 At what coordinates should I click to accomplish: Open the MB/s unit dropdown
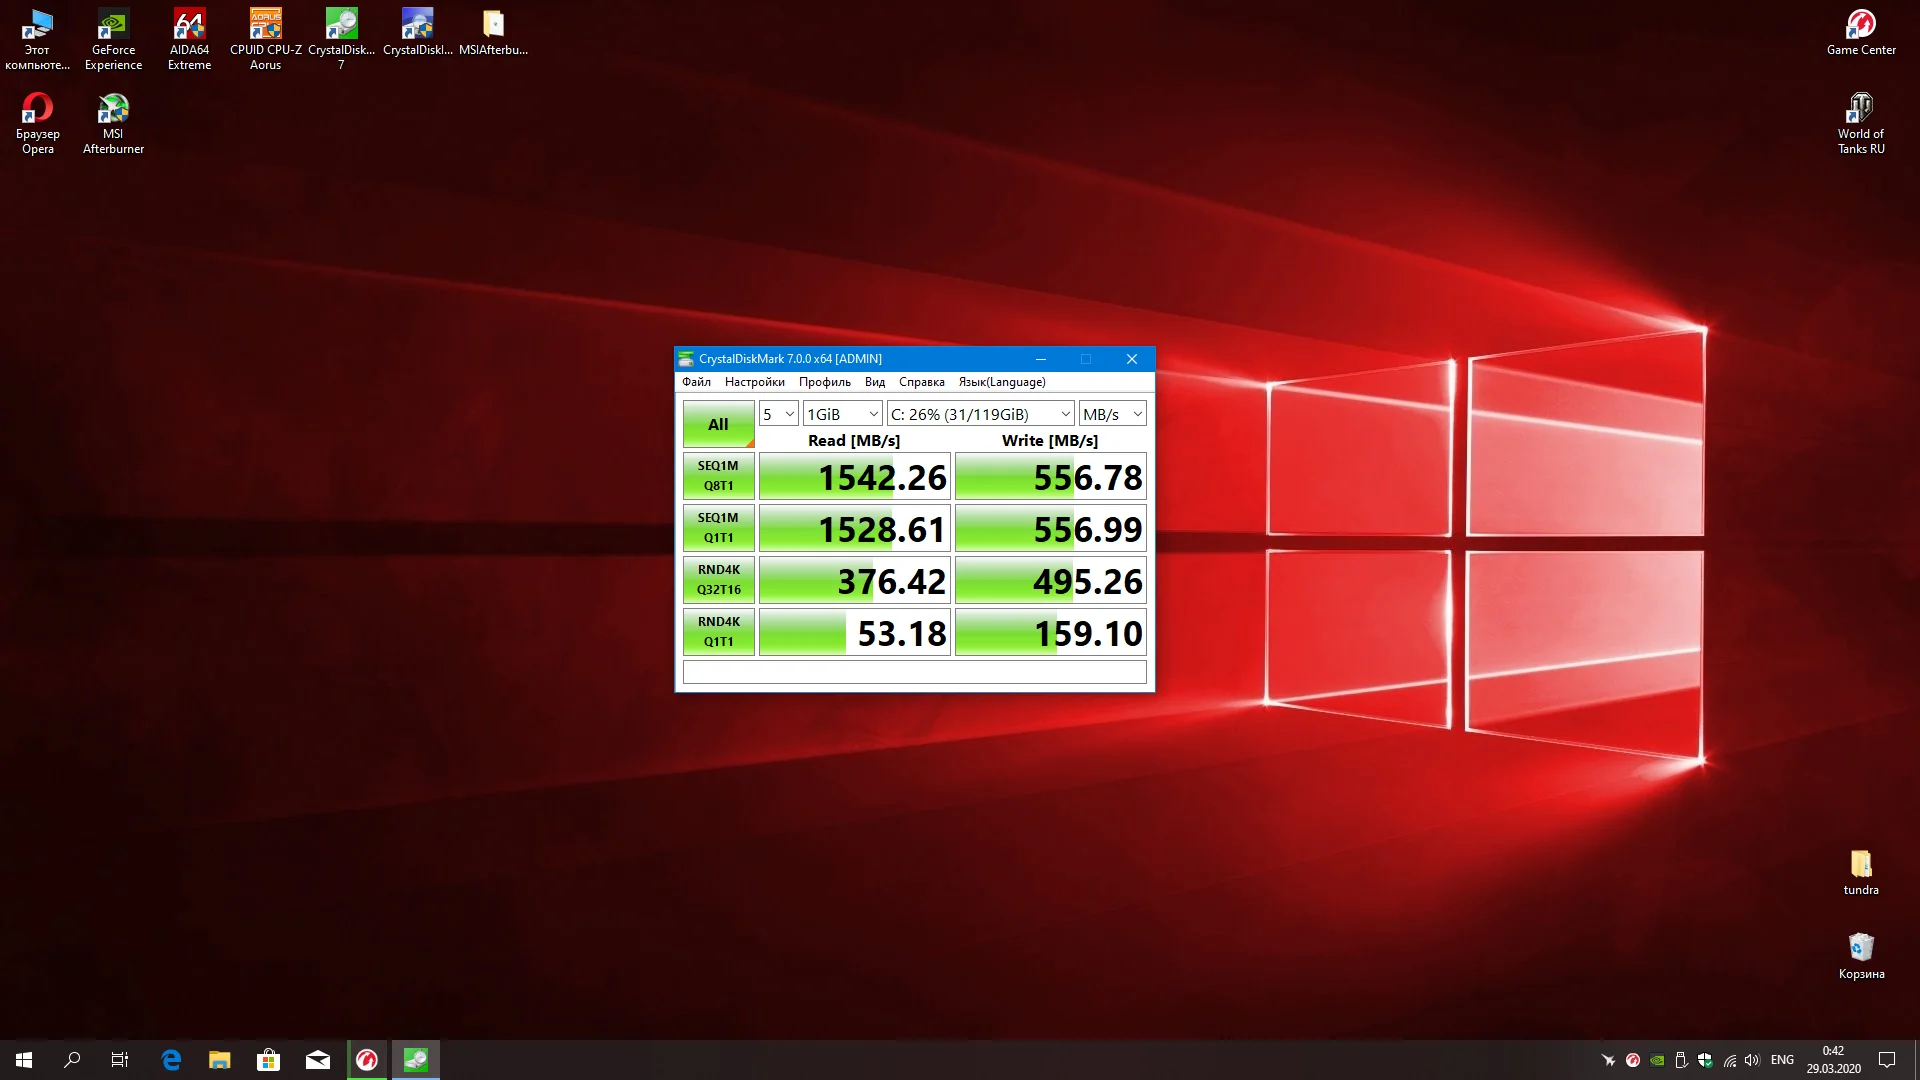(x=1112, y=414)
